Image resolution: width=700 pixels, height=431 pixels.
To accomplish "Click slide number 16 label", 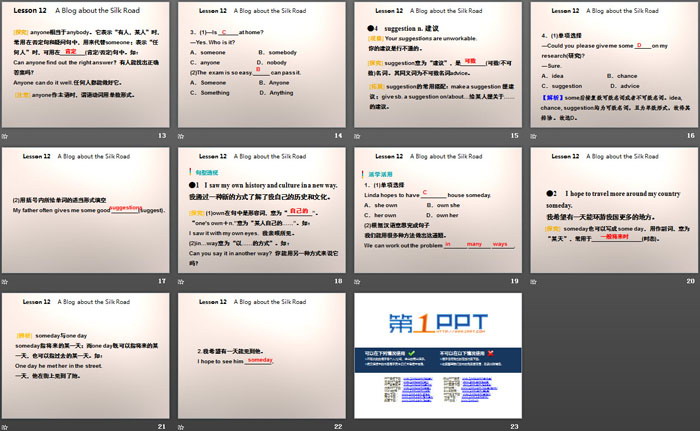I will point(691,135).
